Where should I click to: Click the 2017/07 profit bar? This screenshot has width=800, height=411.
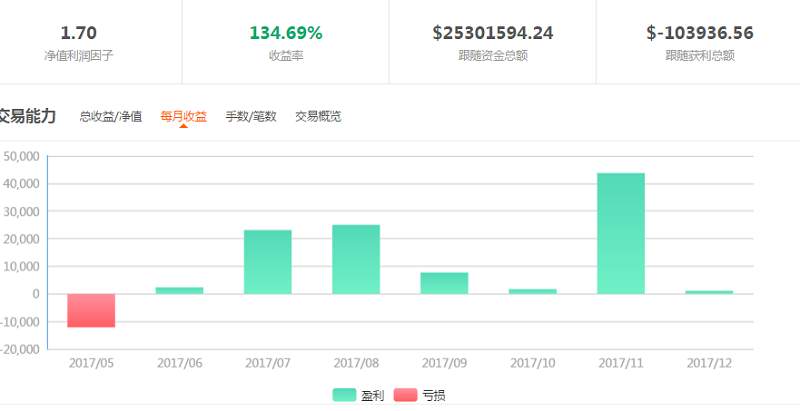(268, 262)
